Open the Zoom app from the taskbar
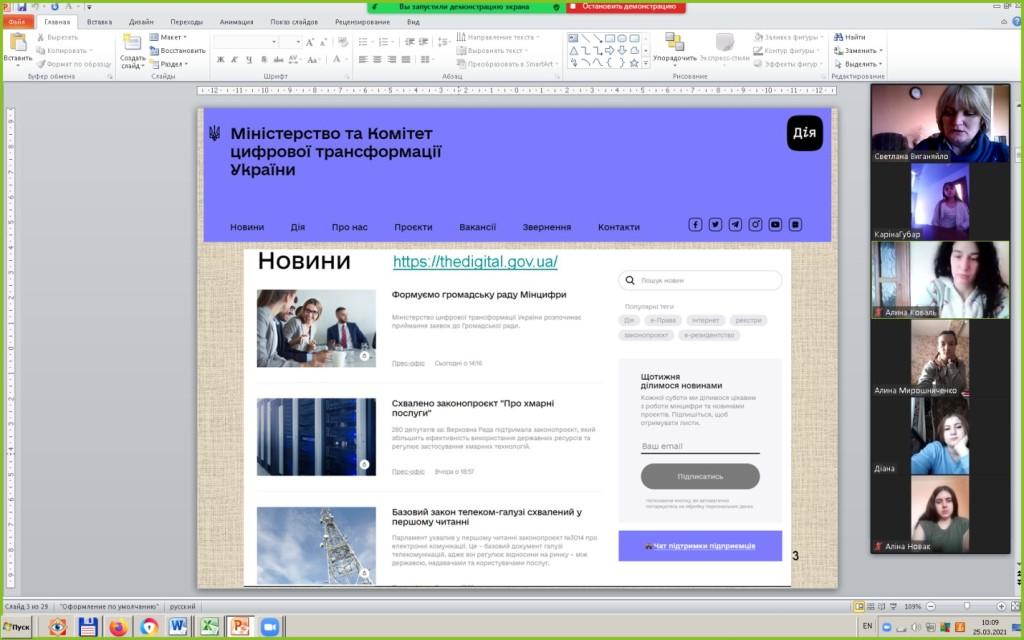This screenshot has width=1024, height=640. tap(269, 627)
